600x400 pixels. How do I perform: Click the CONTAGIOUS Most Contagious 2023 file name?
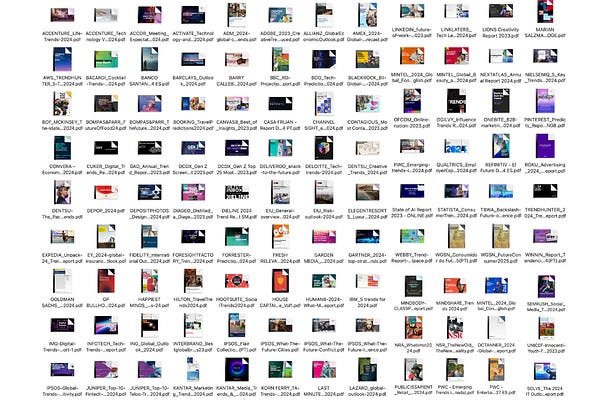367,125
